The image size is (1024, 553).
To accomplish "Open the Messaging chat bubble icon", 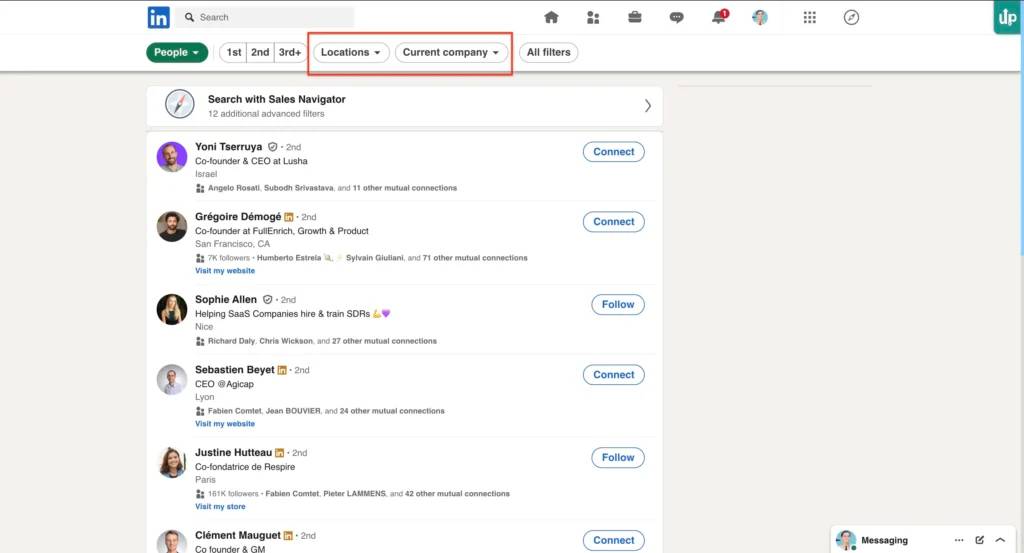I will point(677,17).
